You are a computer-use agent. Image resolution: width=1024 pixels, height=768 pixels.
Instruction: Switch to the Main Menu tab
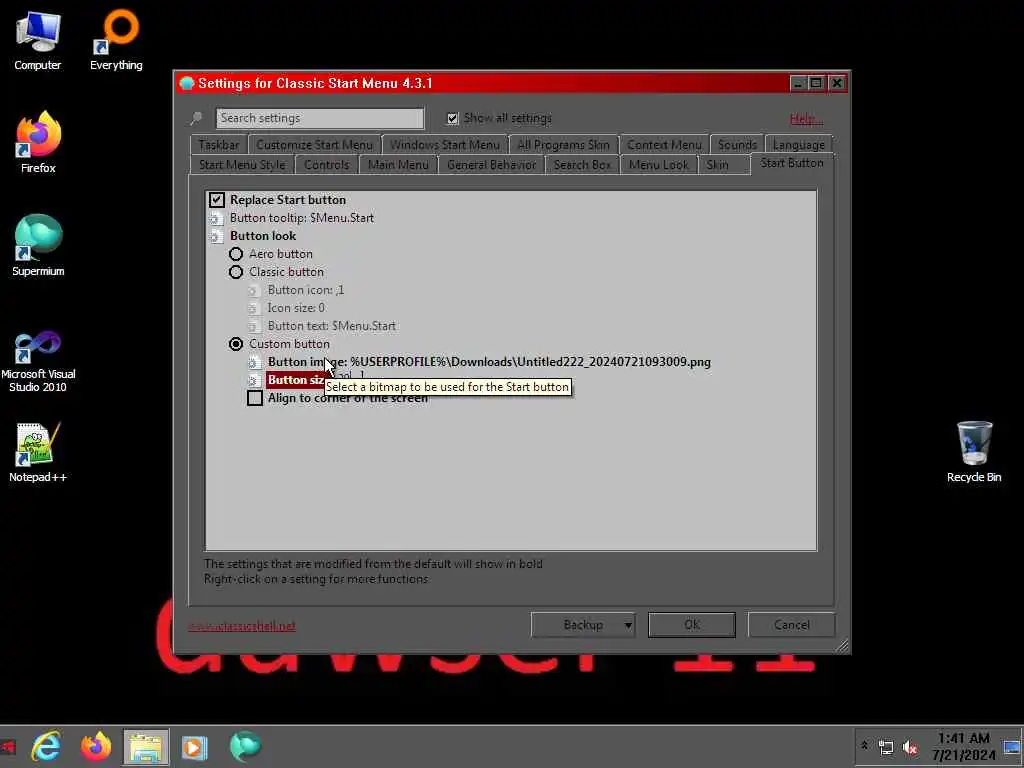point(398,165)
